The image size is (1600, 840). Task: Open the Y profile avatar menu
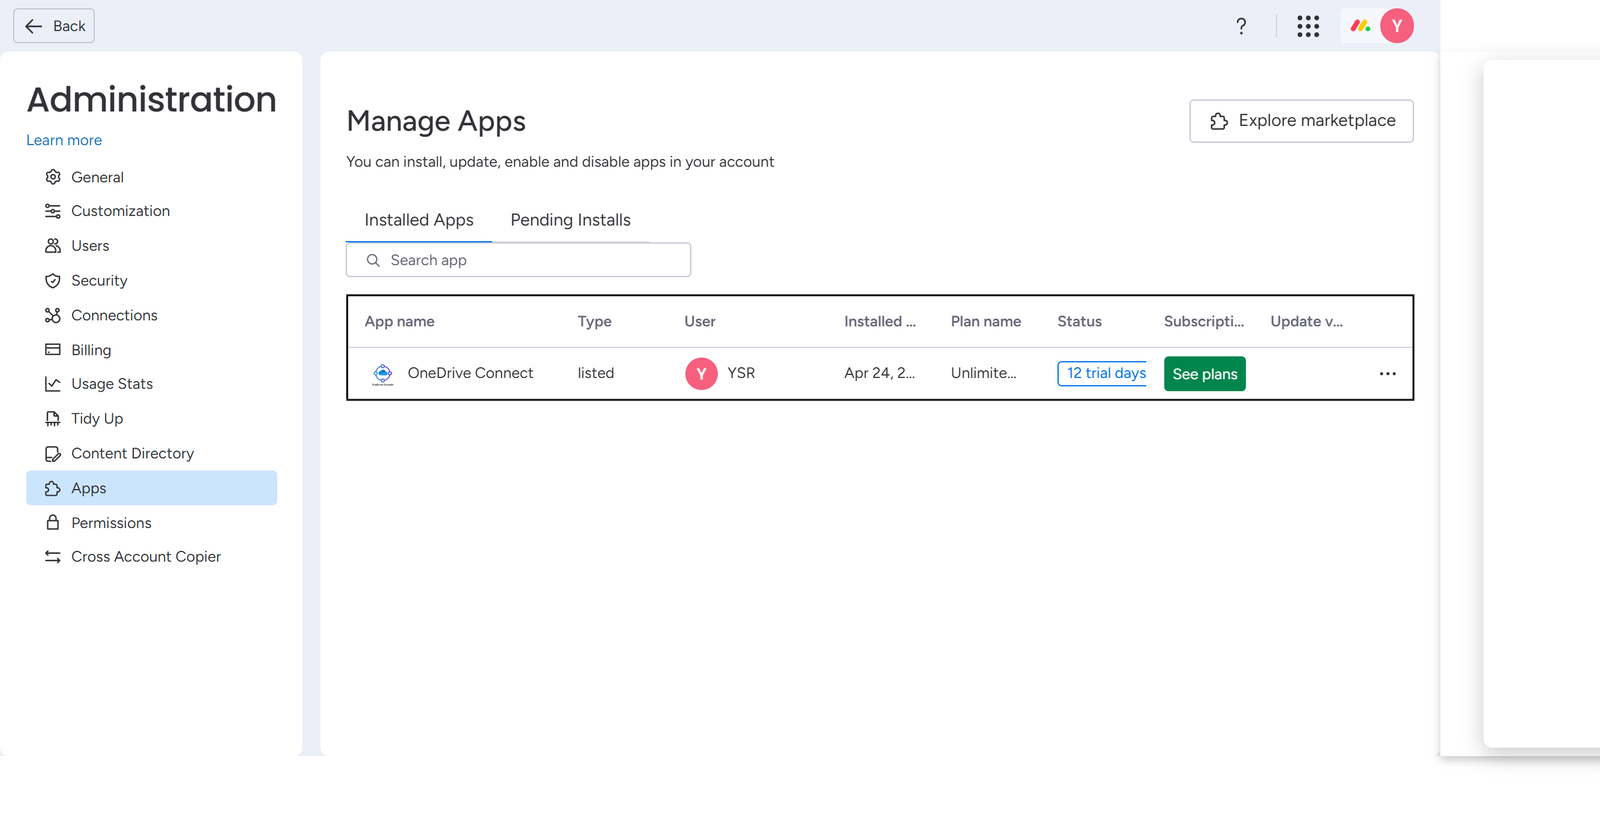[1397, 26]
